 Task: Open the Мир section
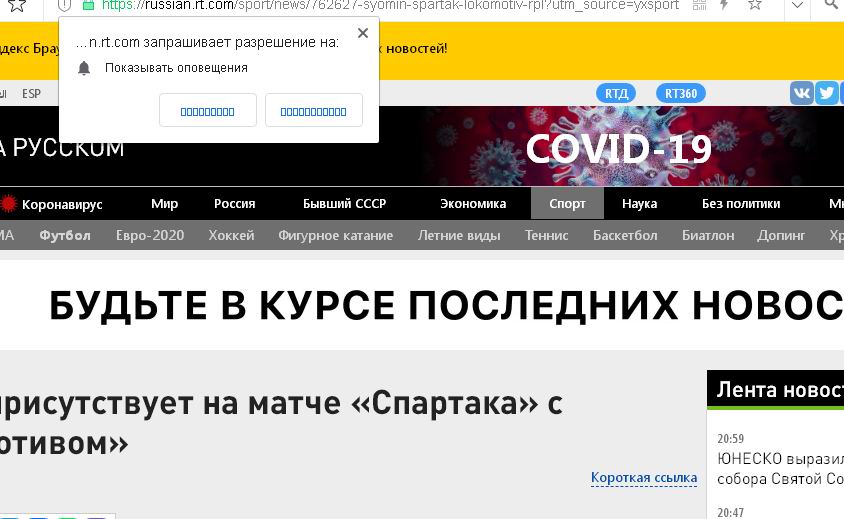click(x=165, y=204)
